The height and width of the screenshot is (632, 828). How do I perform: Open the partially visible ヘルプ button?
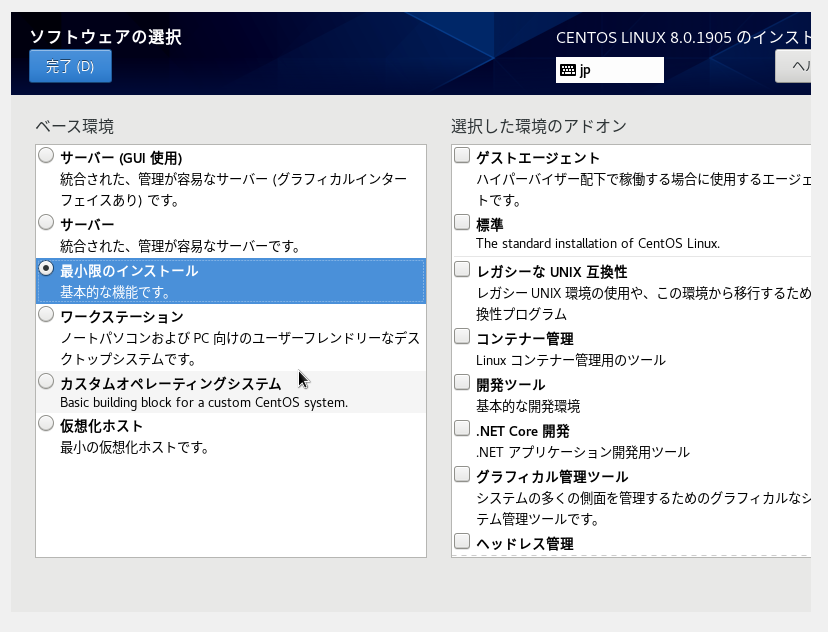793,67
